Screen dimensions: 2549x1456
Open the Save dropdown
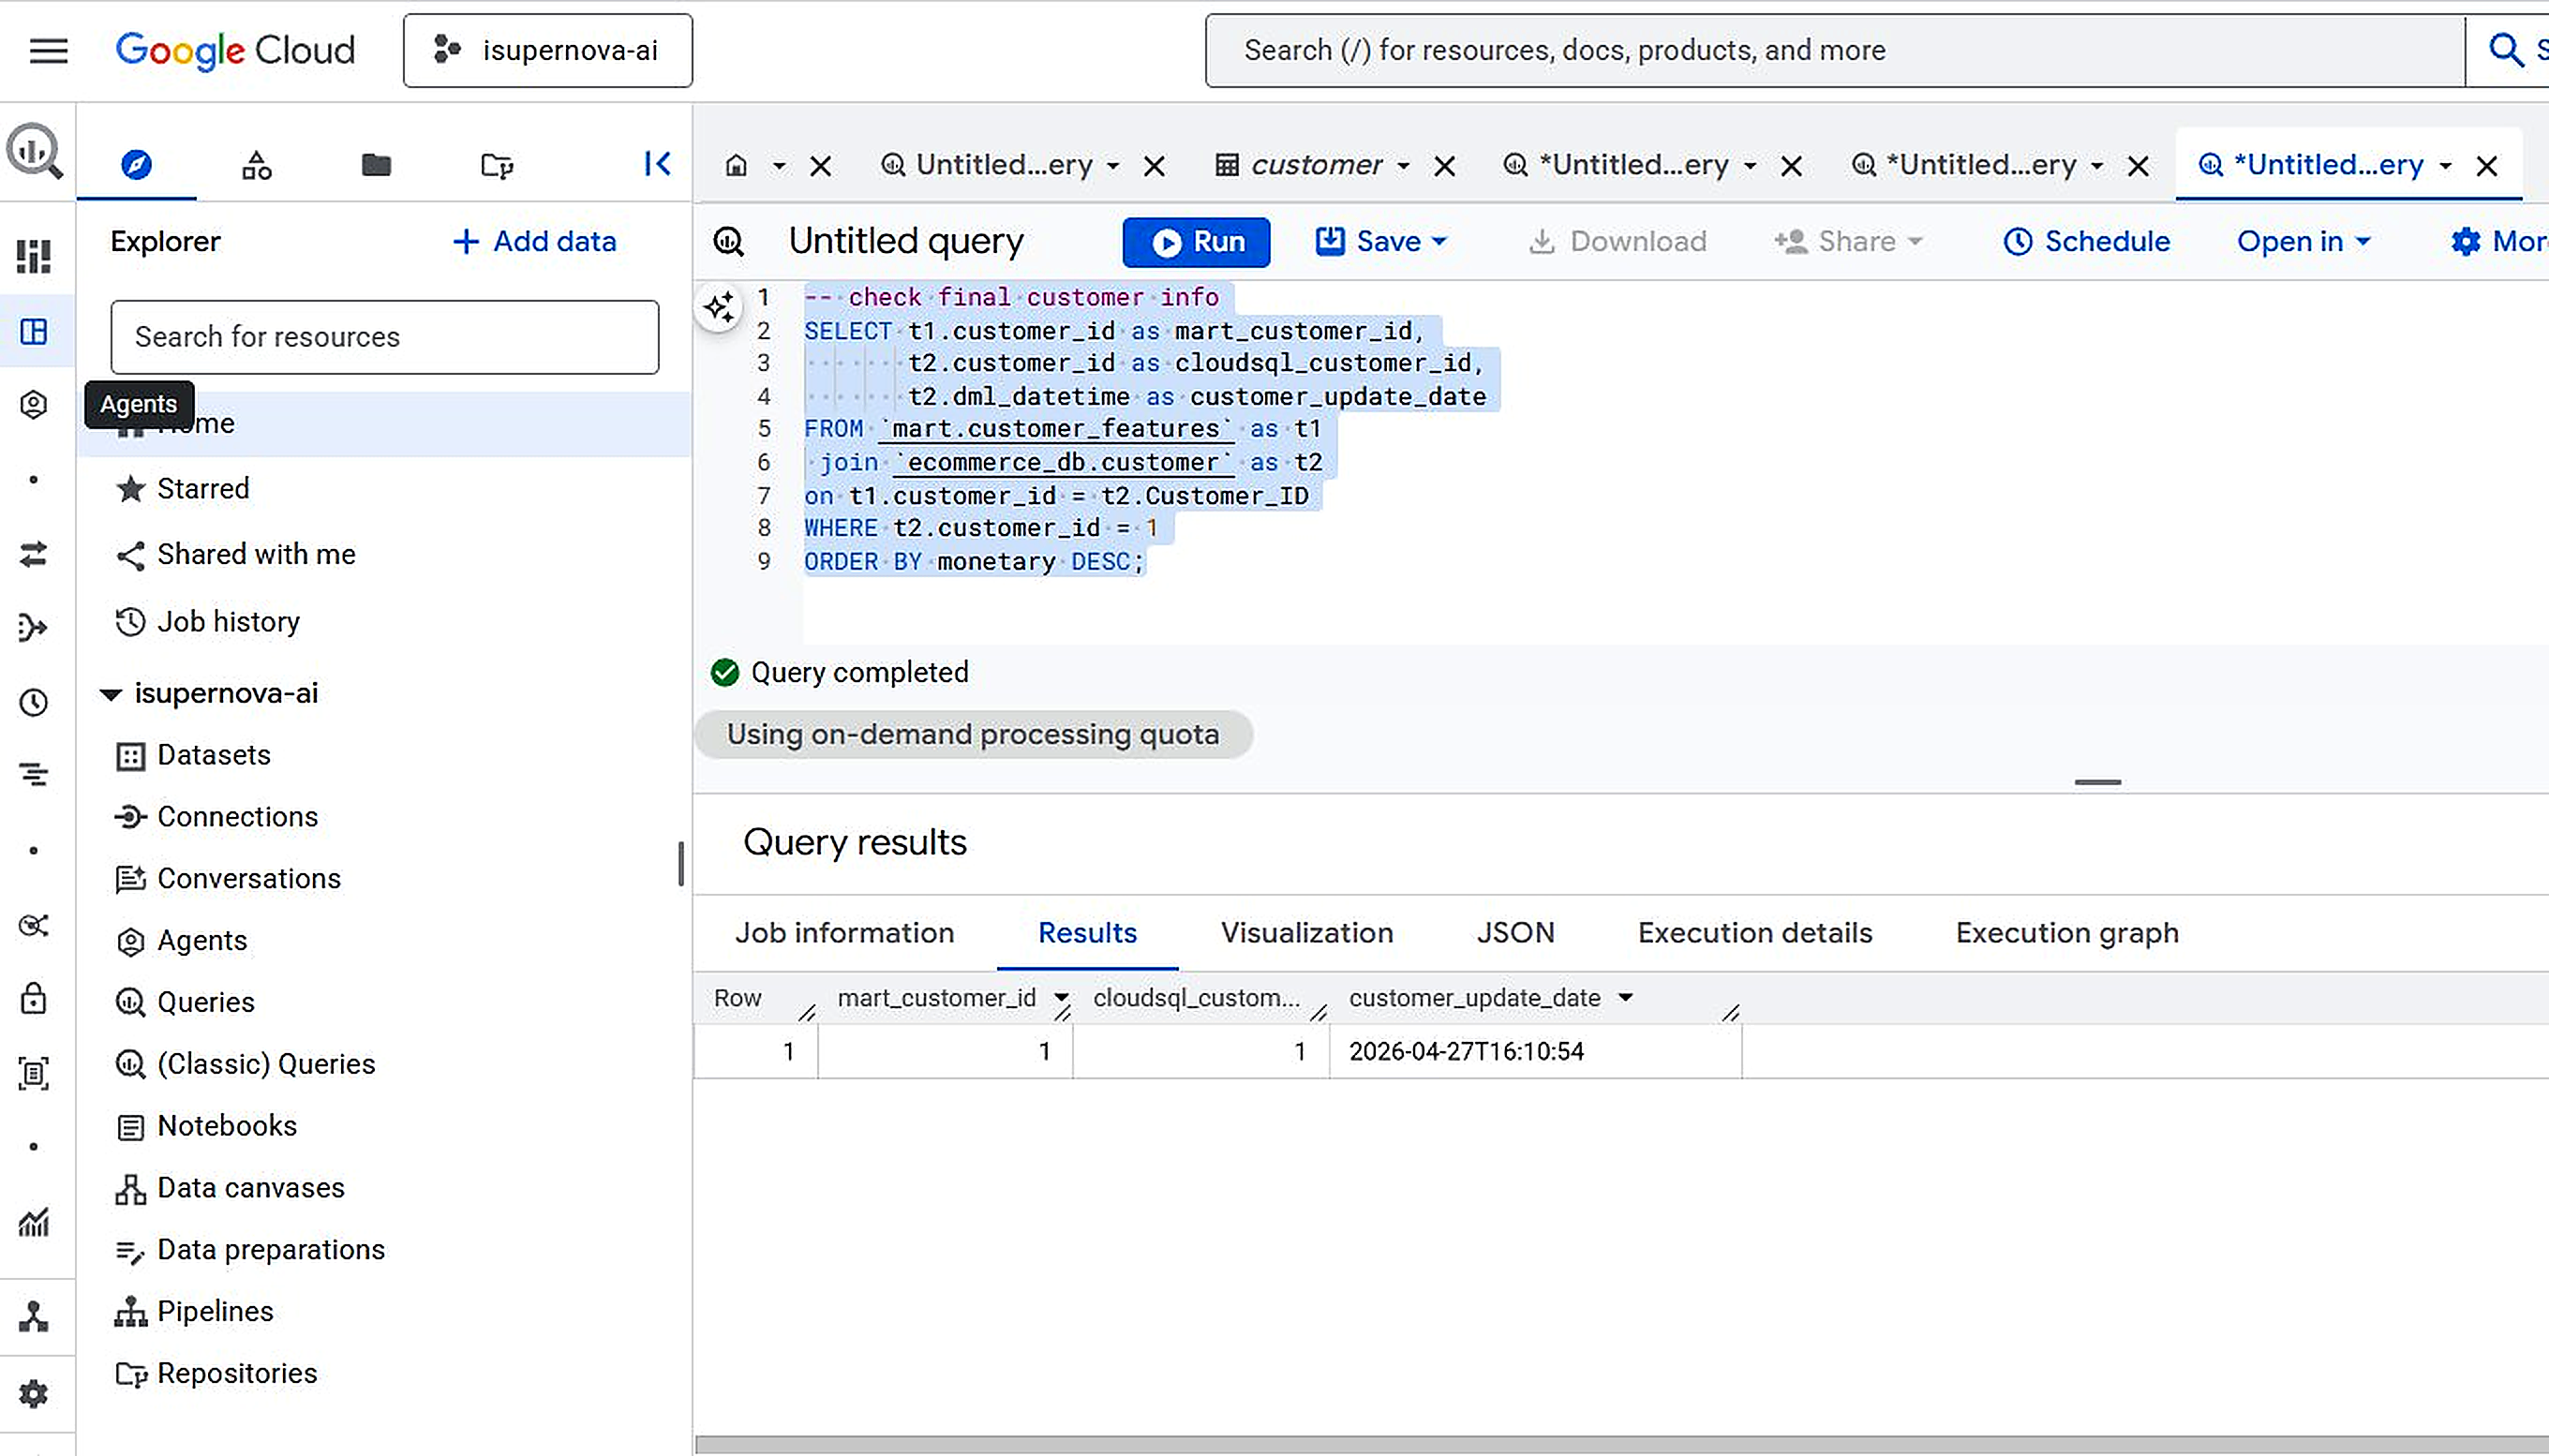[x=1381, y=241]
